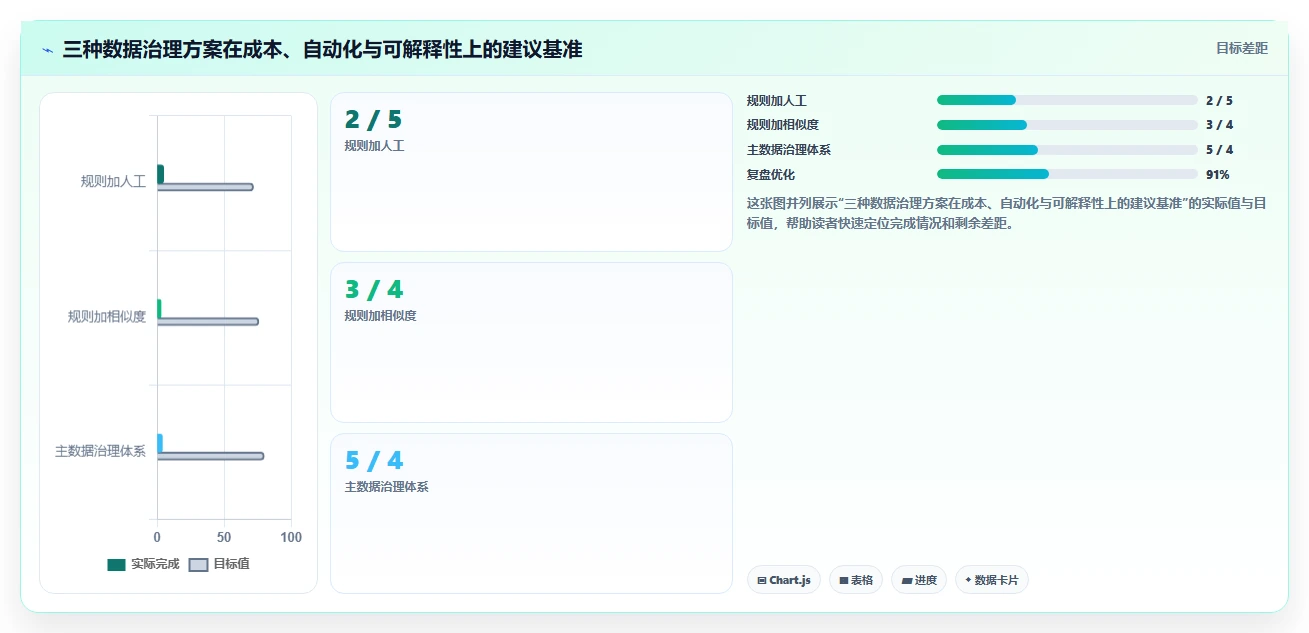Screen dimensions: 1309x633
Task: Click the 进度 tag chip
Action: point(919,580)
